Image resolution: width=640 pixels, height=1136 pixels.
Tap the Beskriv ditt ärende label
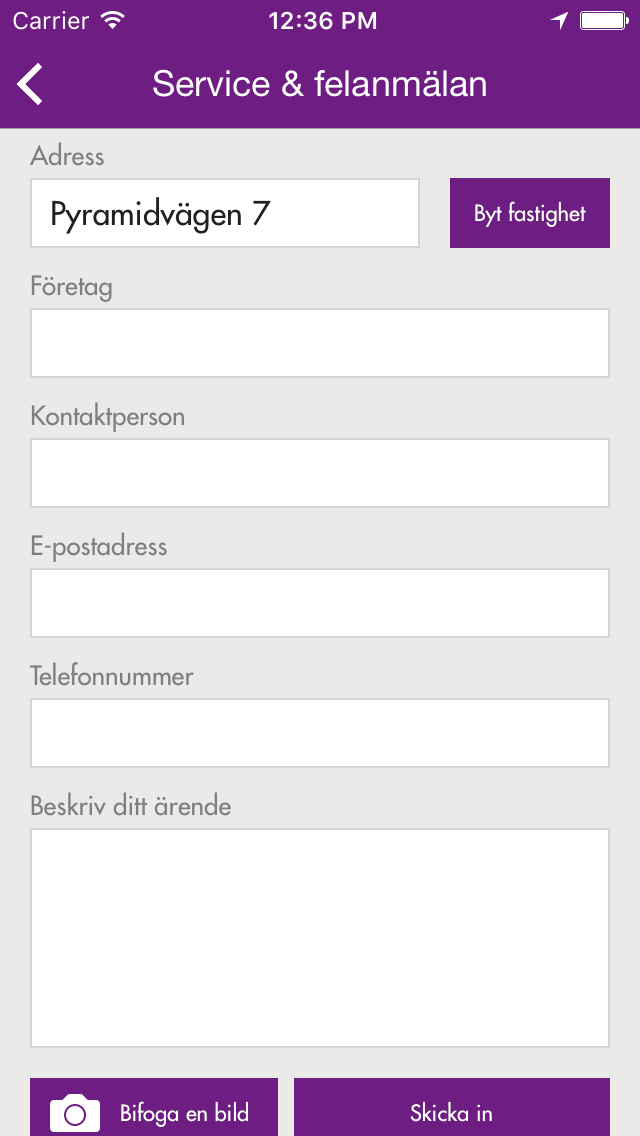(131, 806)
